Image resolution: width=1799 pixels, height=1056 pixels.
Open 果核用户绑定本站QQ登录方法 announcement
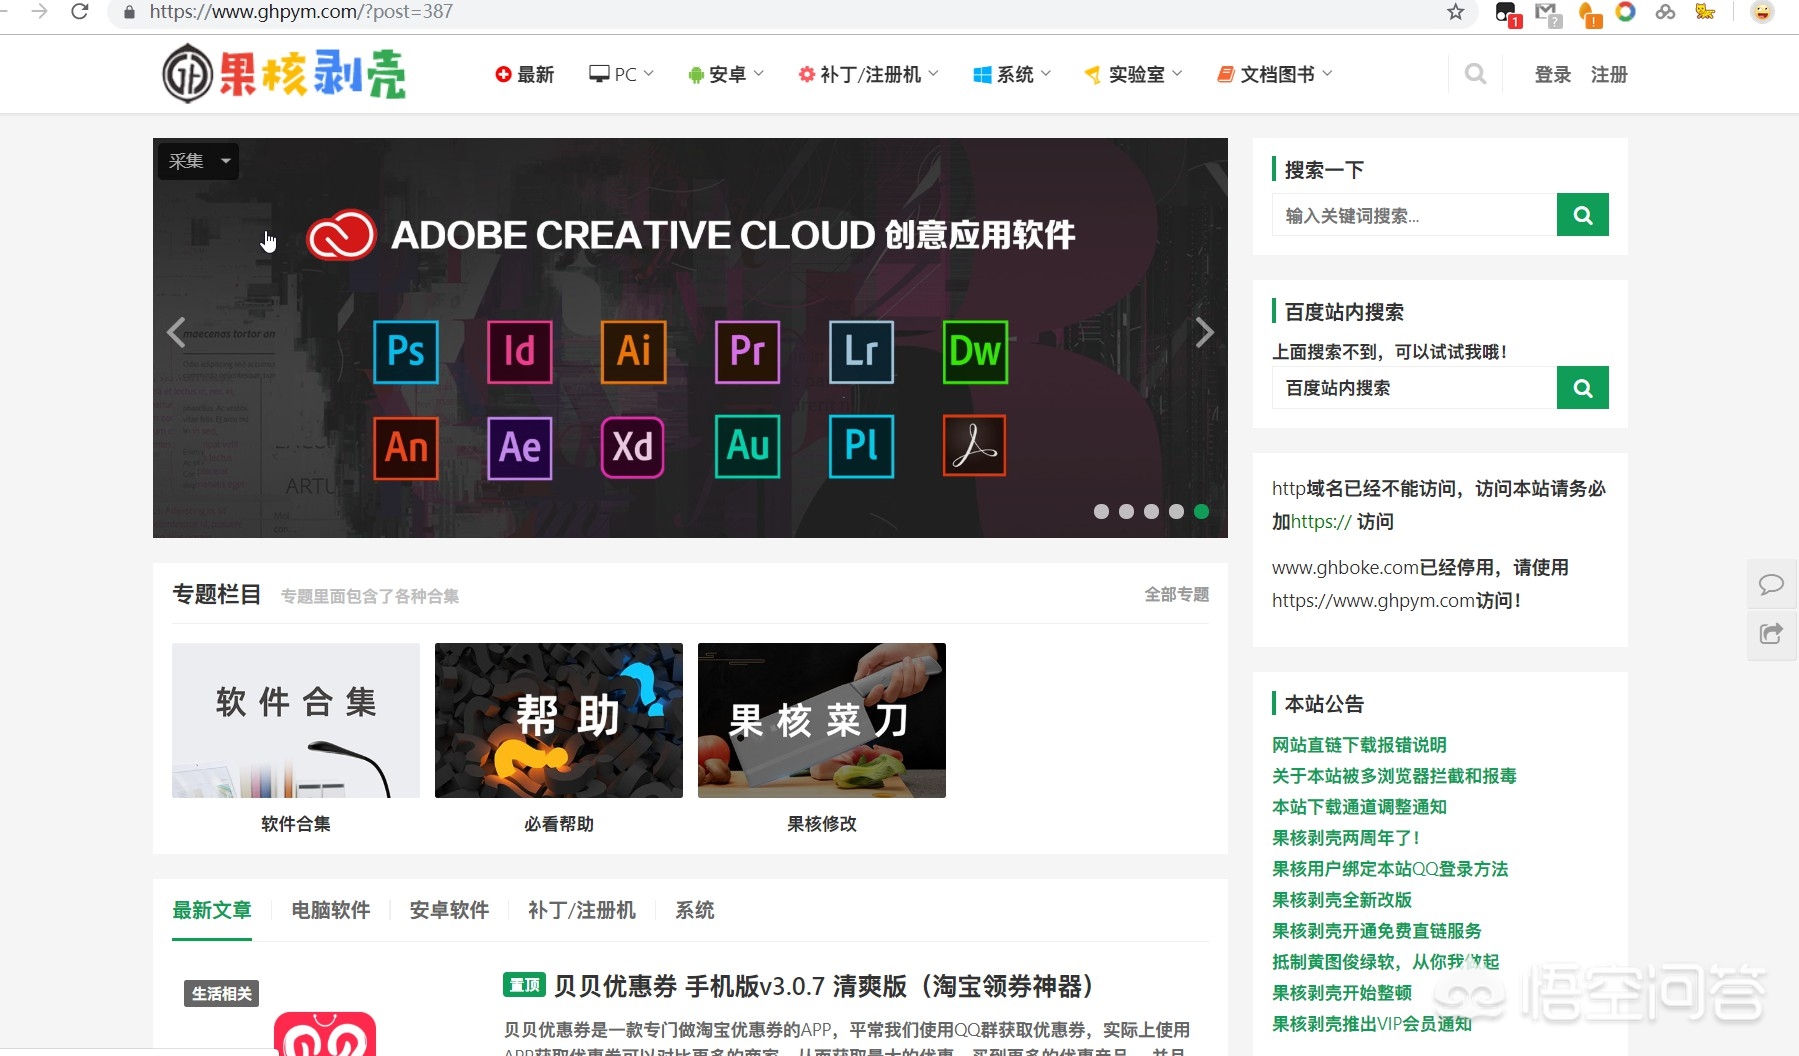point(1390,869)
